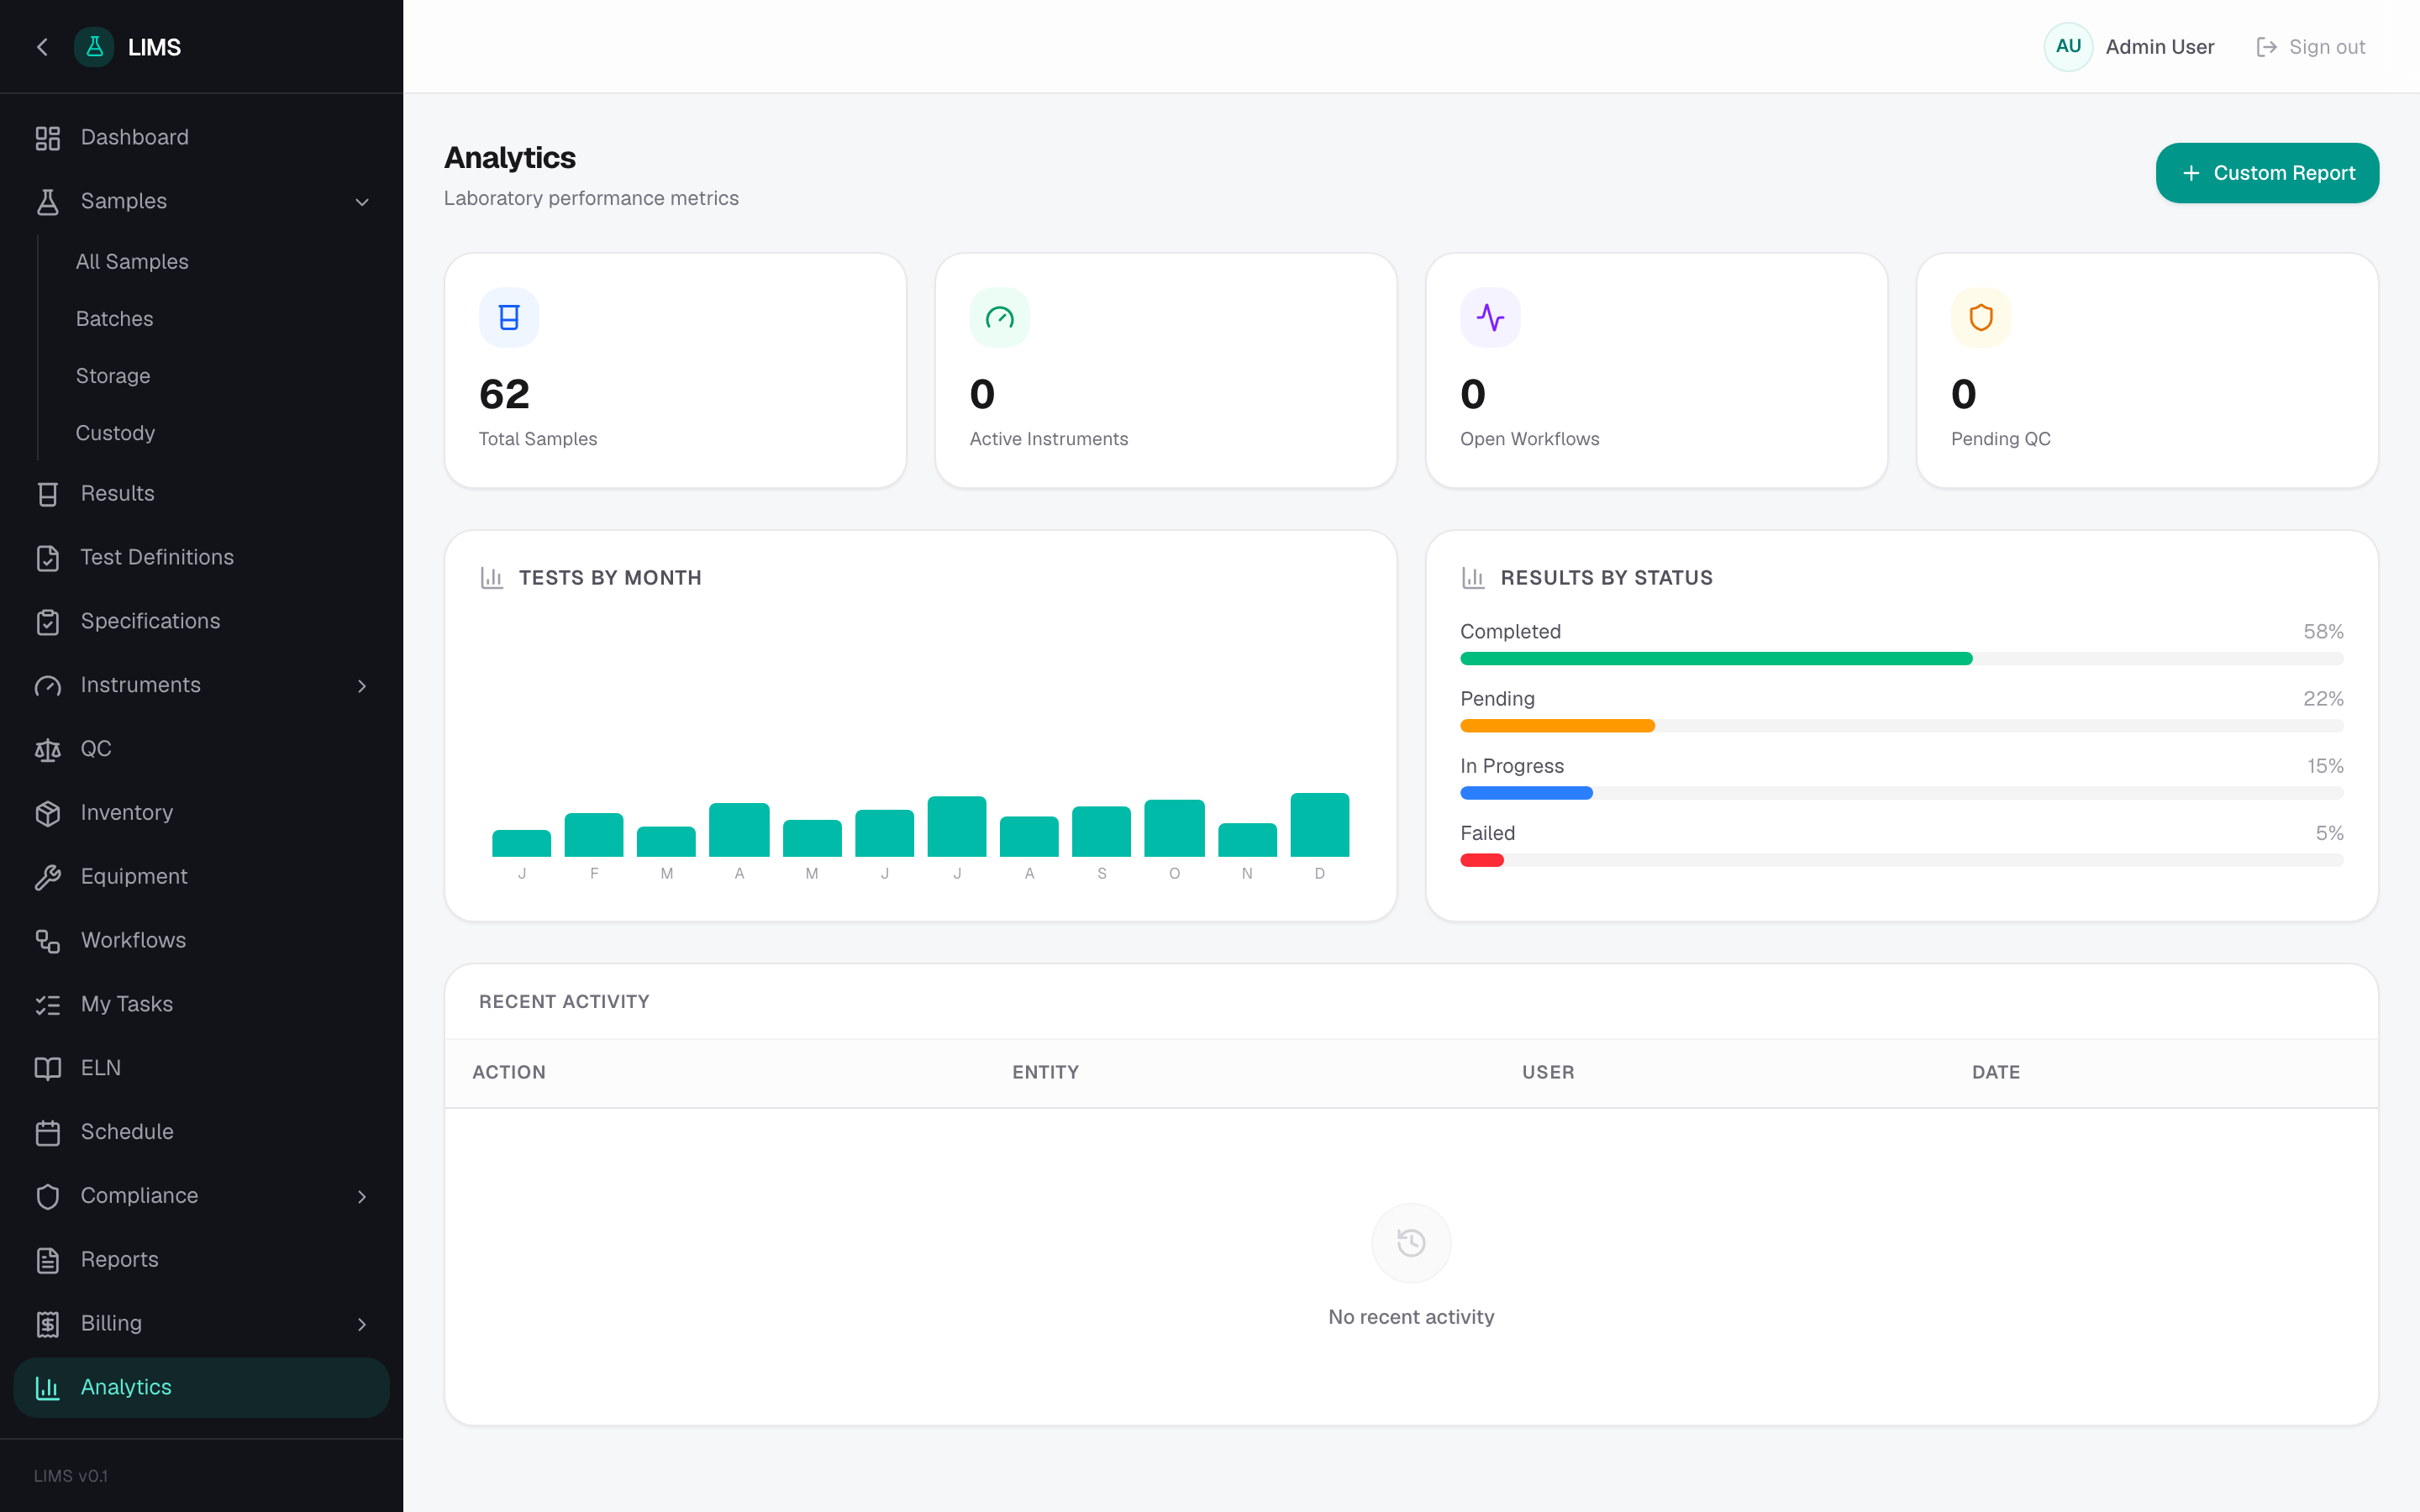This screenshot has height=1512, width=2420.
Task: Click the Pending orange progress bar
Action: point(1557,726)
